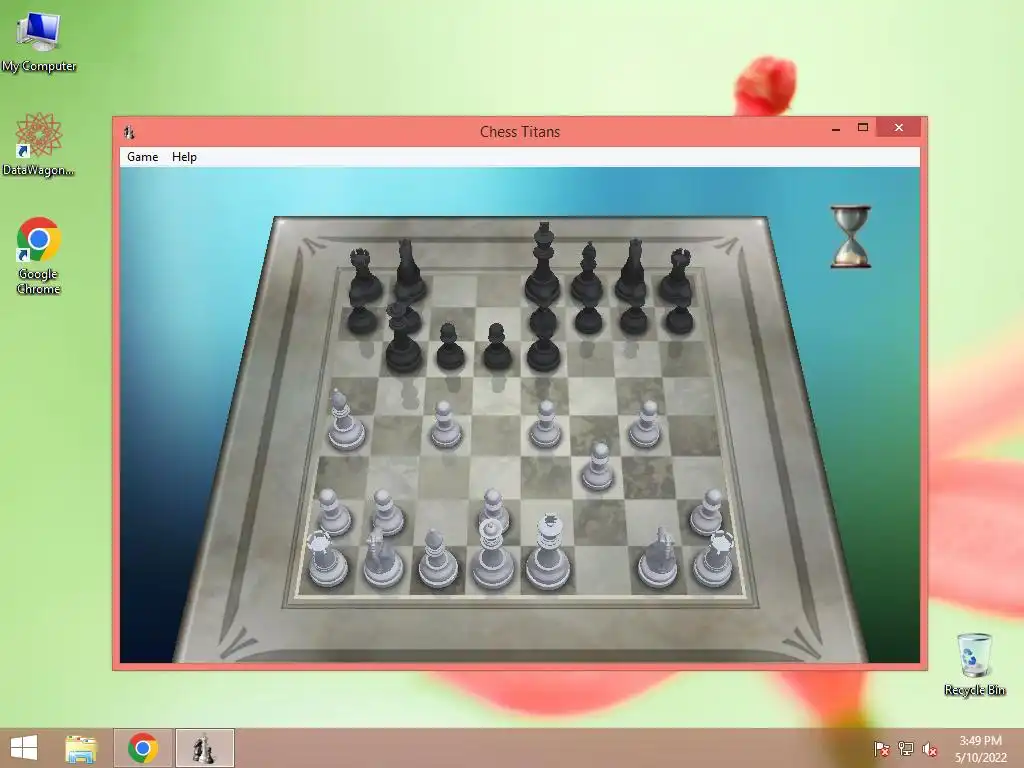Click the black pawn in front of the black bishop

[x=588, y=319]
